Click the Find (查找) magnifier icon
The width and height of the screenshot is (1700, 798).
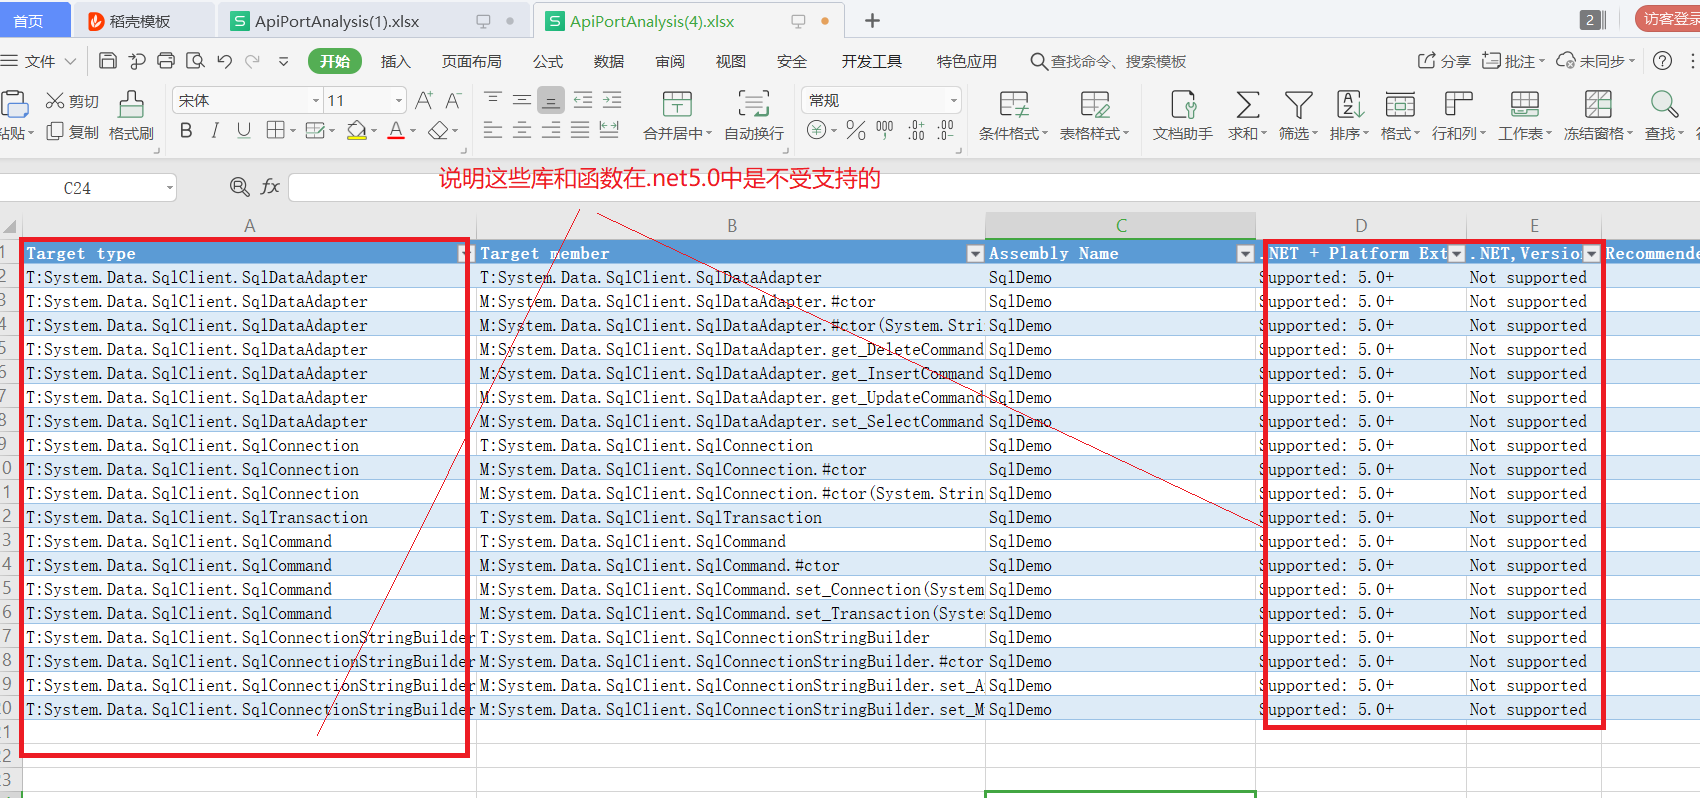pos(1664,104)
